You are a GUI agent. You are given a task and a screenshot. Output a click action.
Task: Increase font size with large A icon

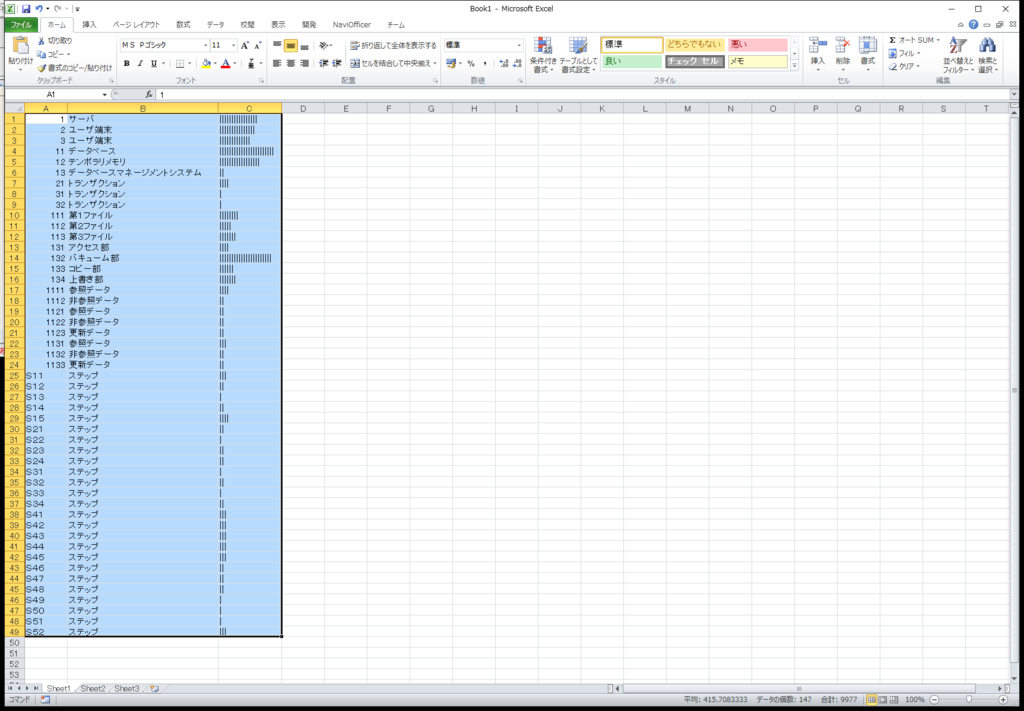tap(245, 45)
